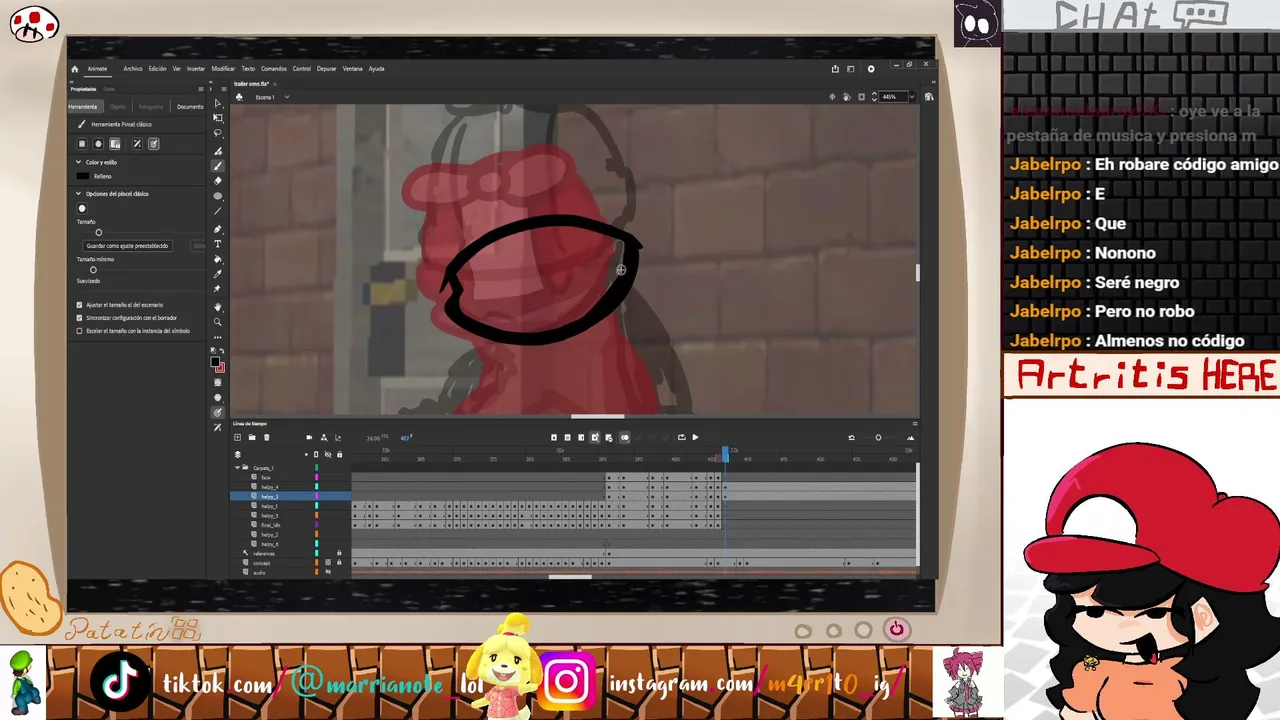Open the Ayuda menu
The height and width of the screenshot is (720, 1280).
click(377, 69)
